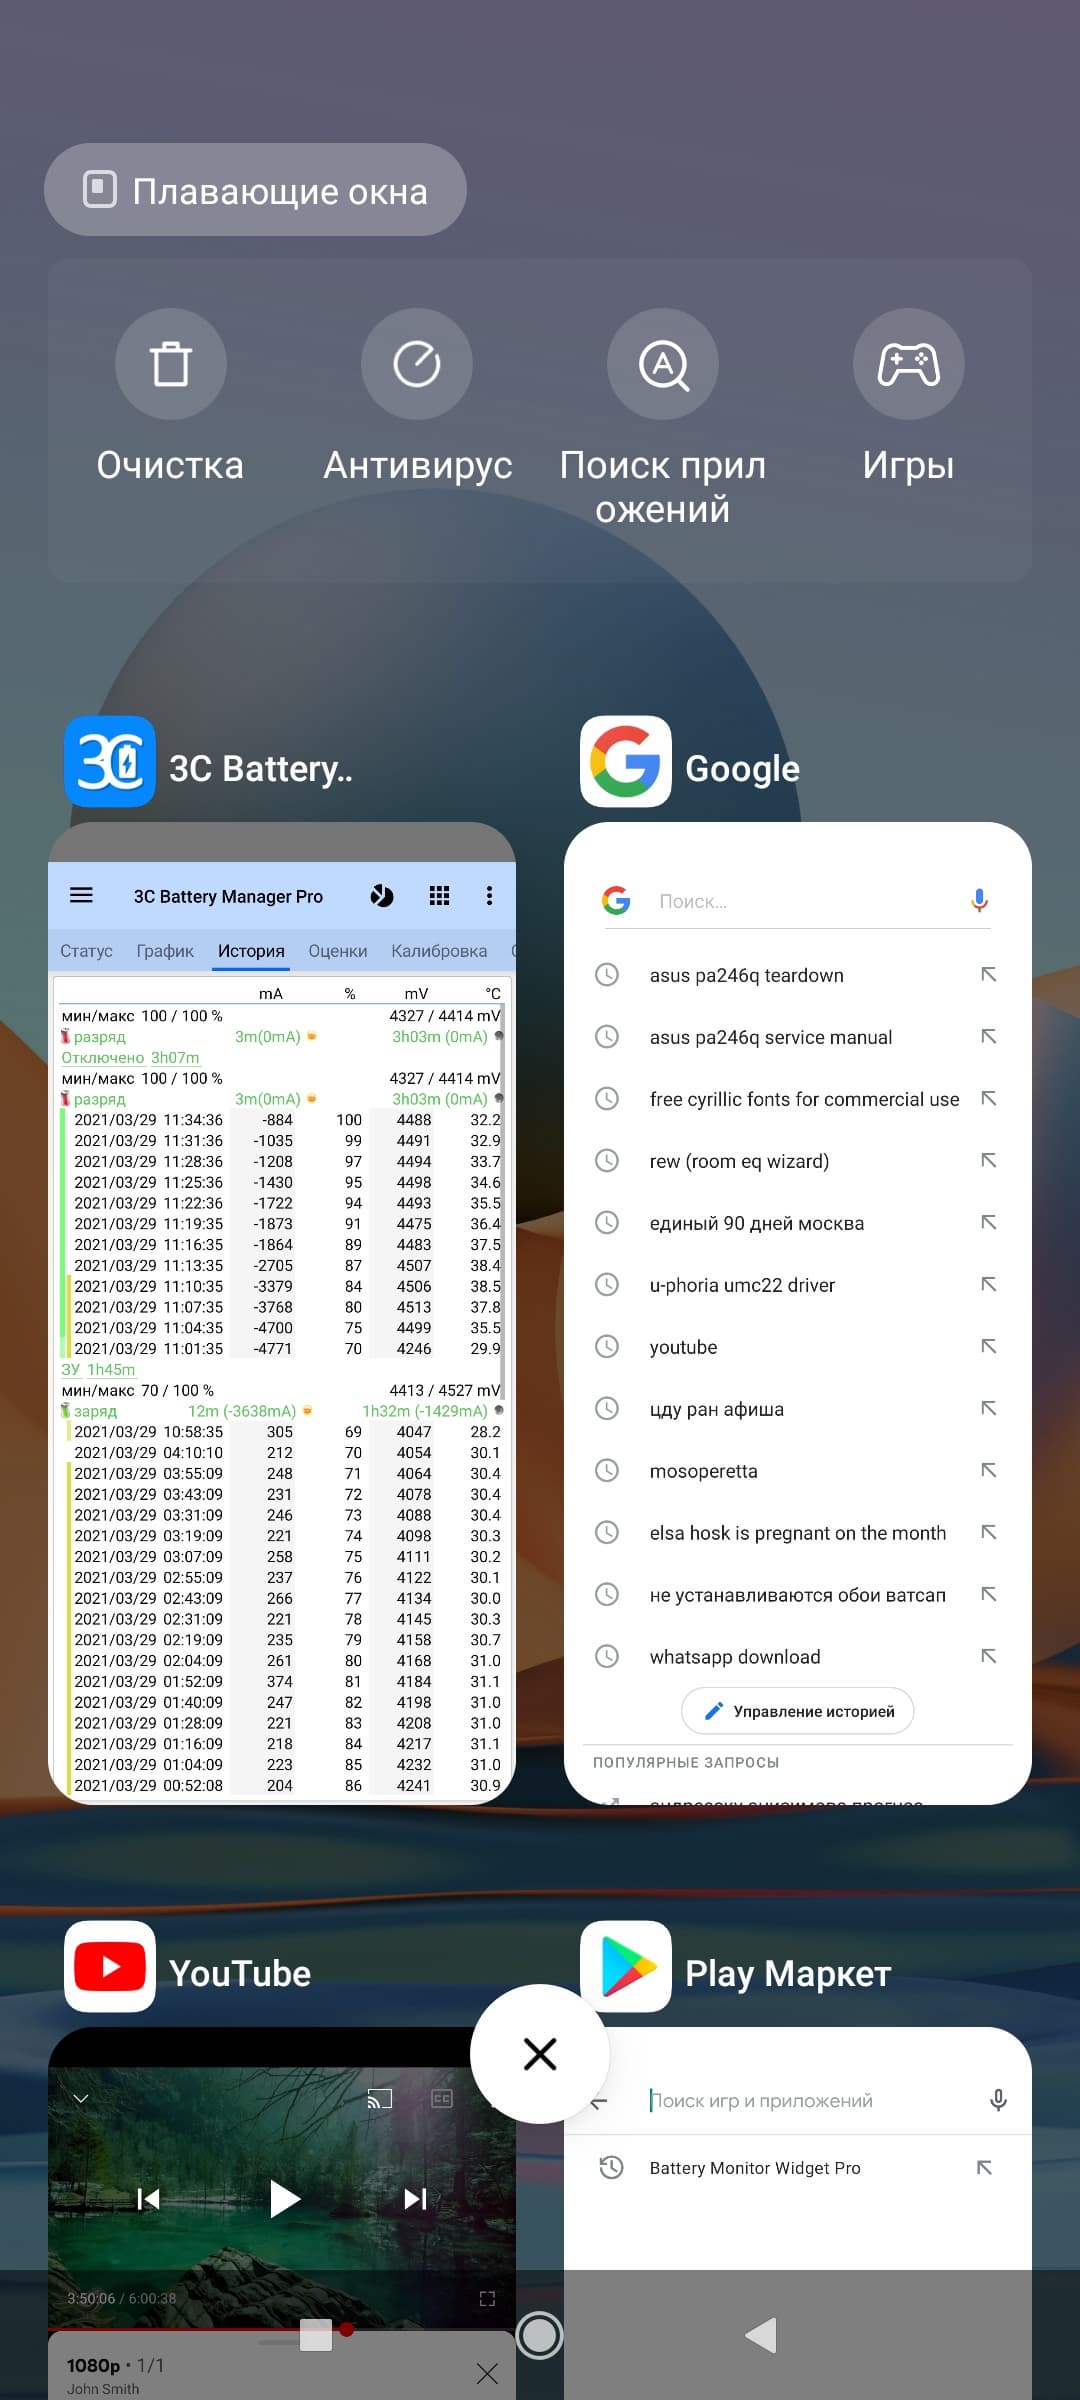
Task: Open the Антивирус scanner shortcut
Action: click(x=417, y=364)
